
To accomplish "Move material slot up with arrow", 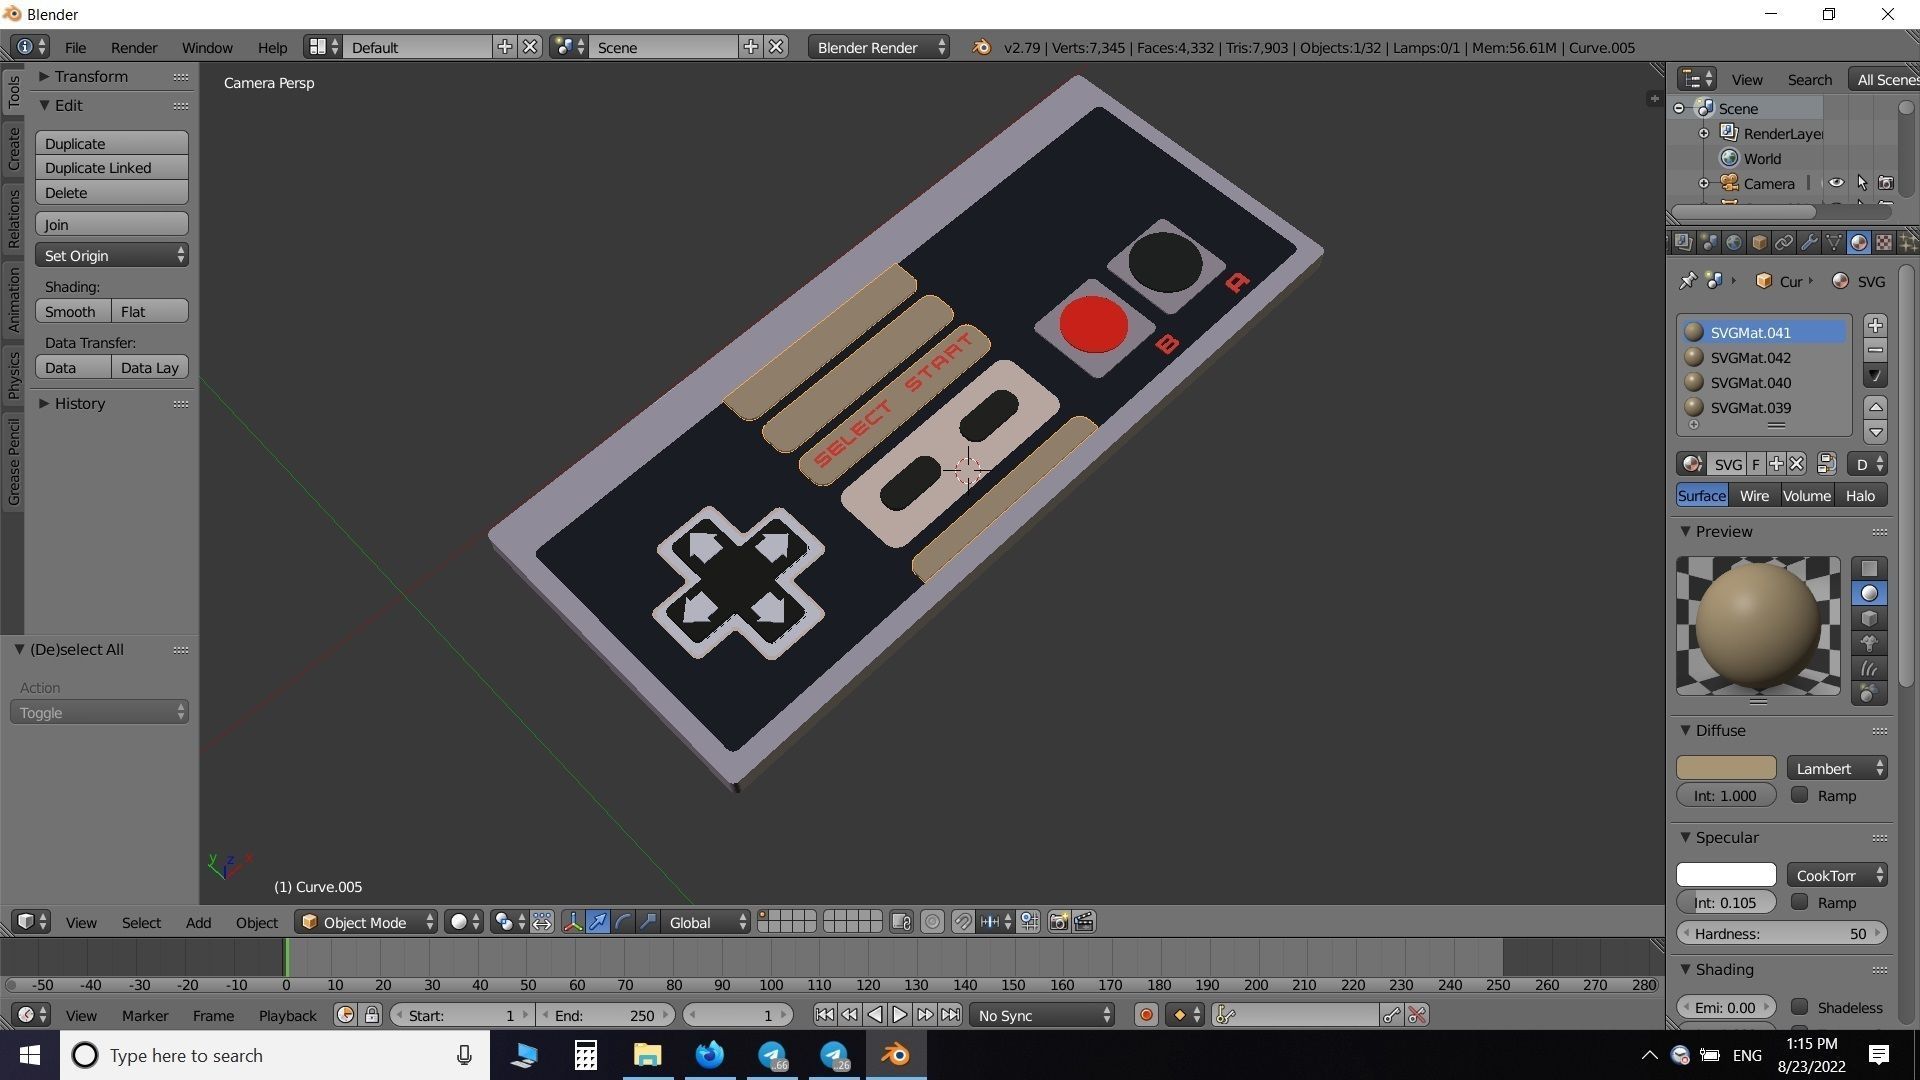I will coord(1876,407).
